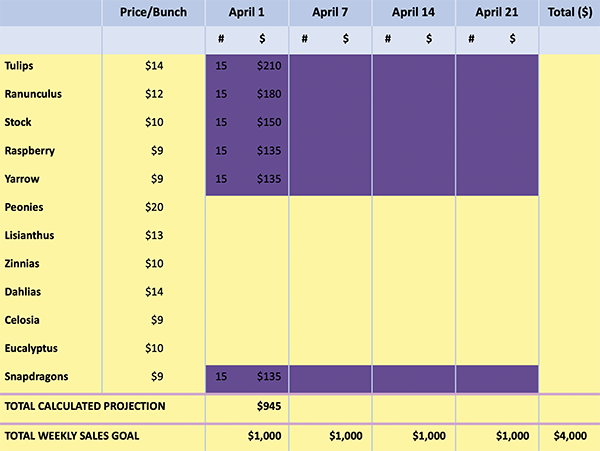
Task: Click the Lisianthus $13 price cell
Action: tap(154, 236)
